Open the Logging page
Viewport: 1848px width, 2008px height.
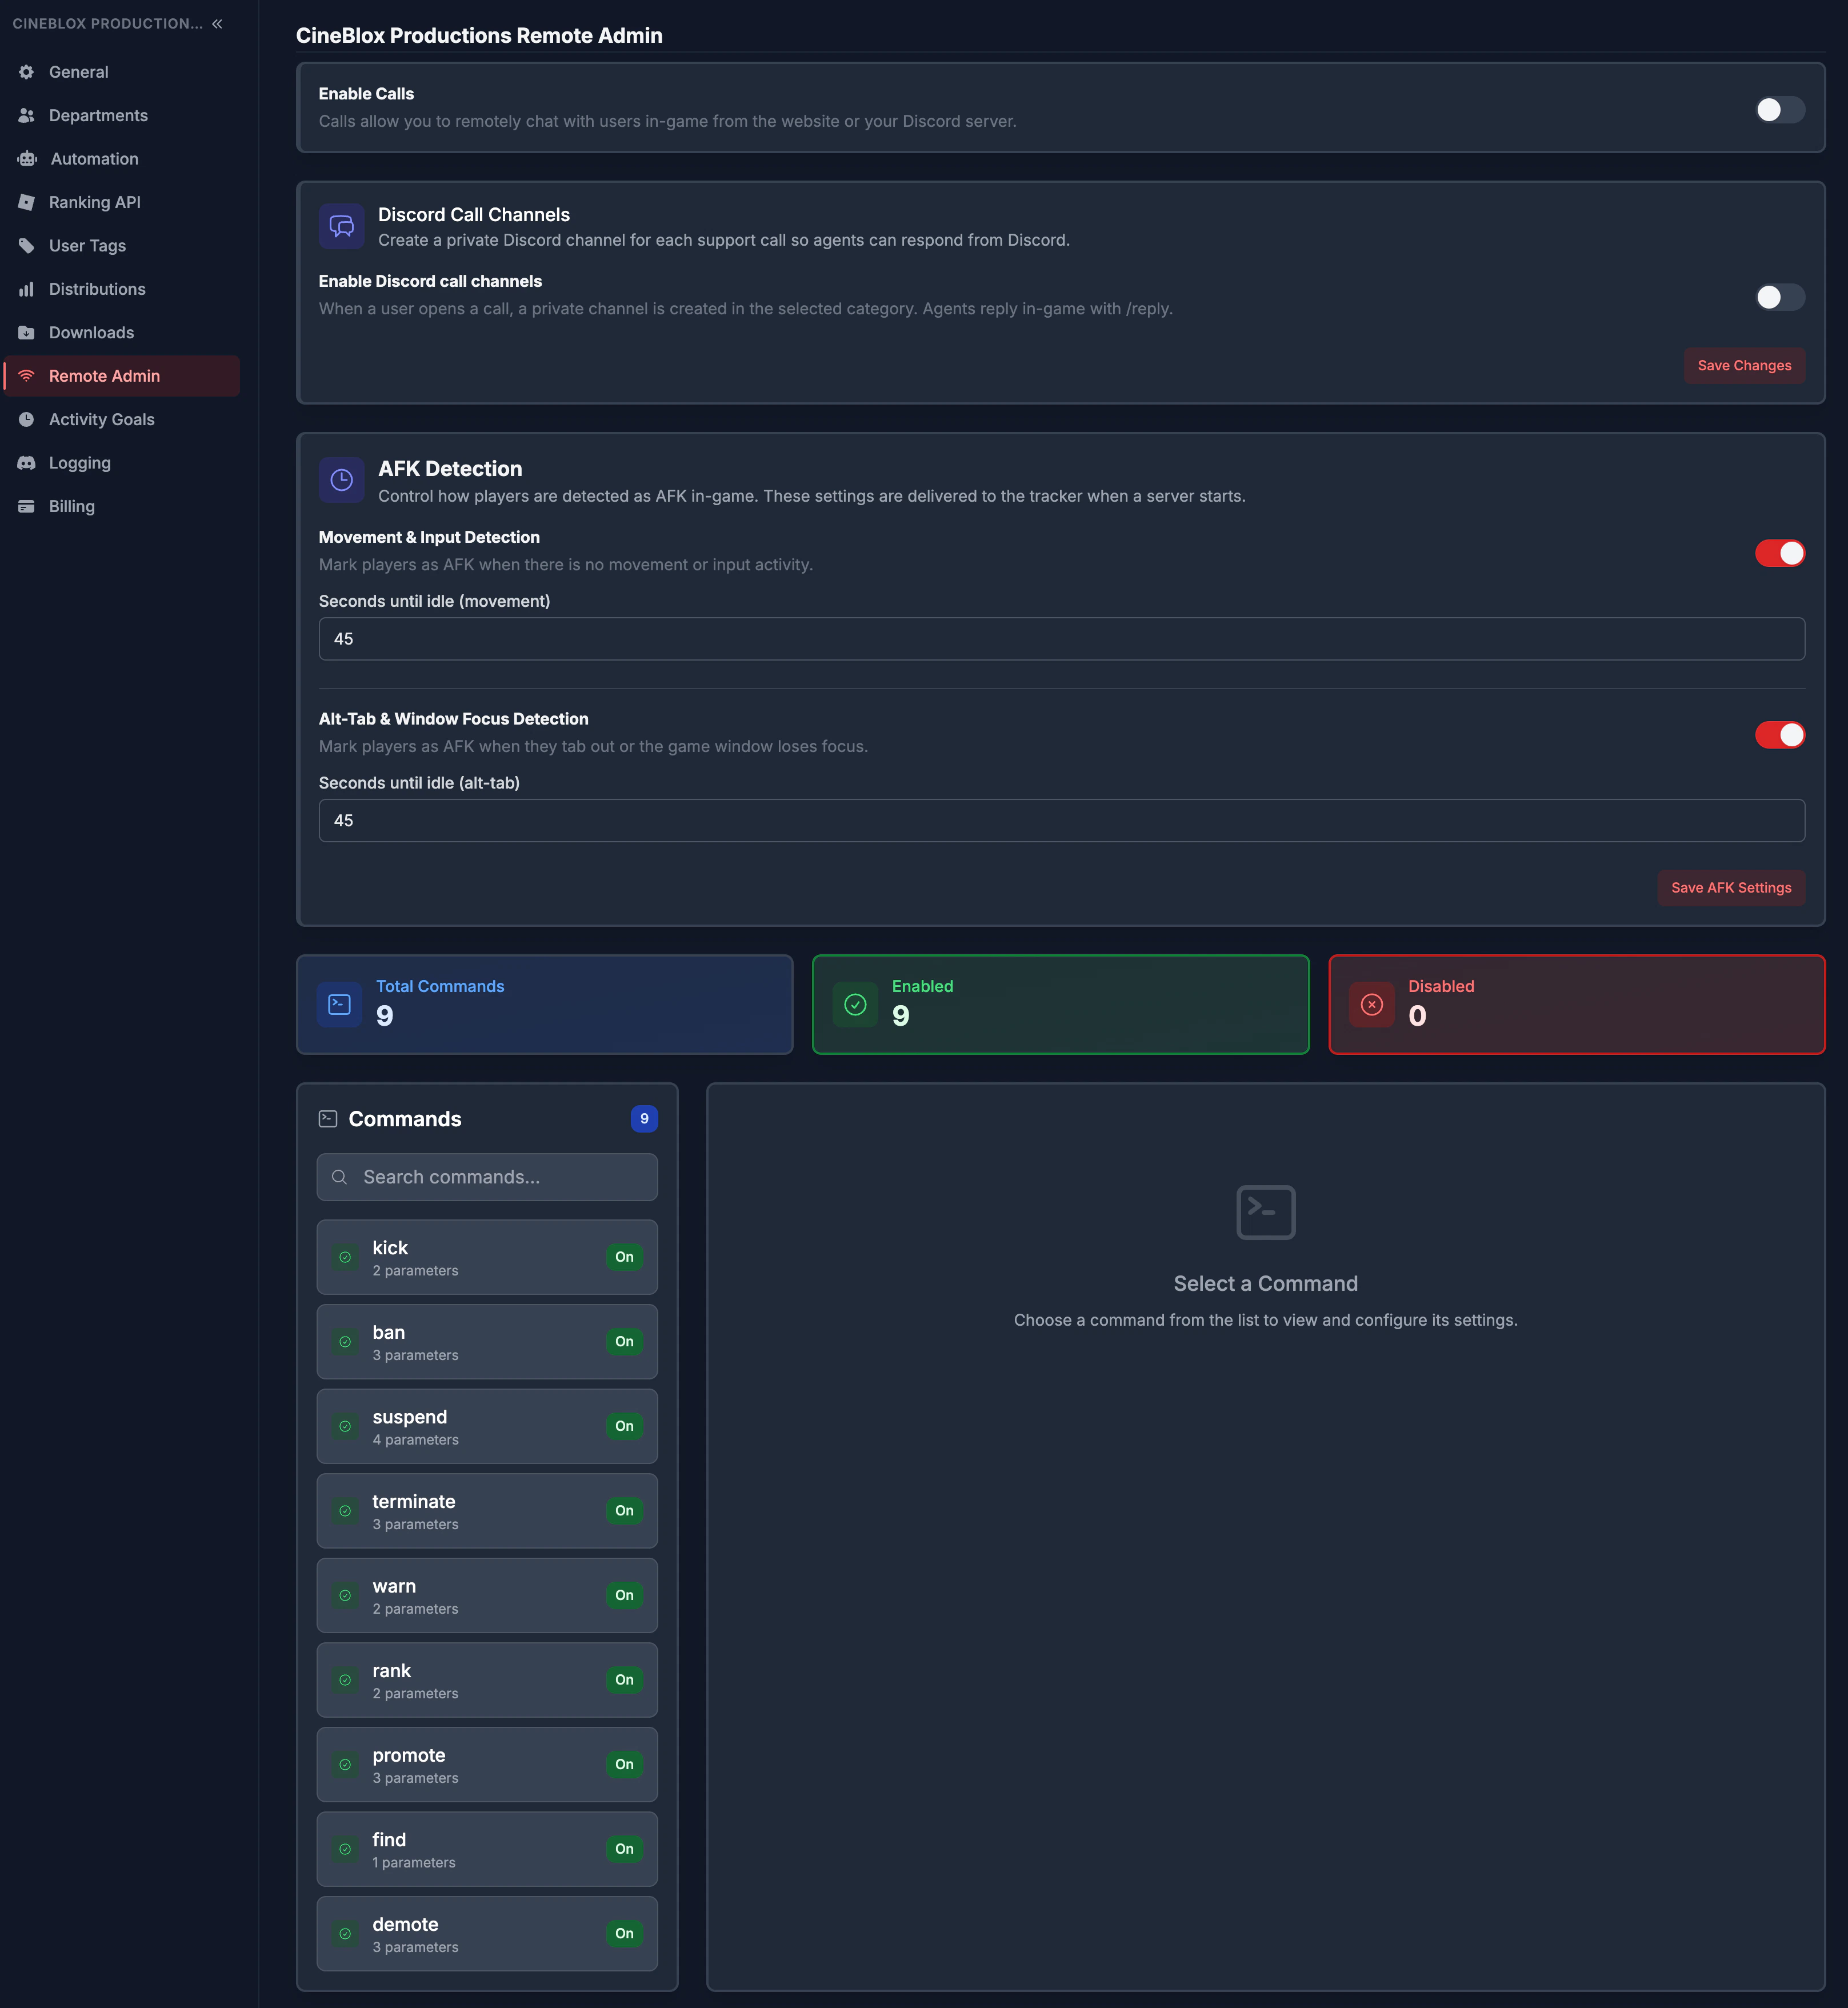[x=122, y=463]
